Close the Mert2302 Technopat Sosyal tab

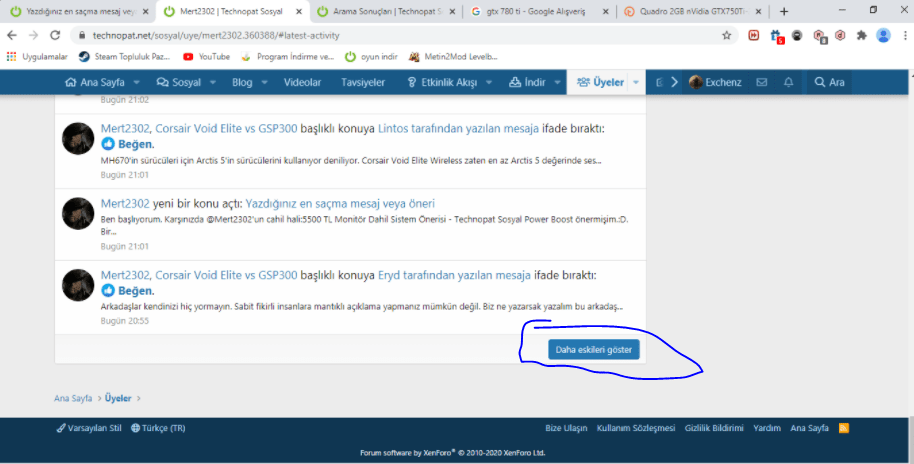[299, 12]
